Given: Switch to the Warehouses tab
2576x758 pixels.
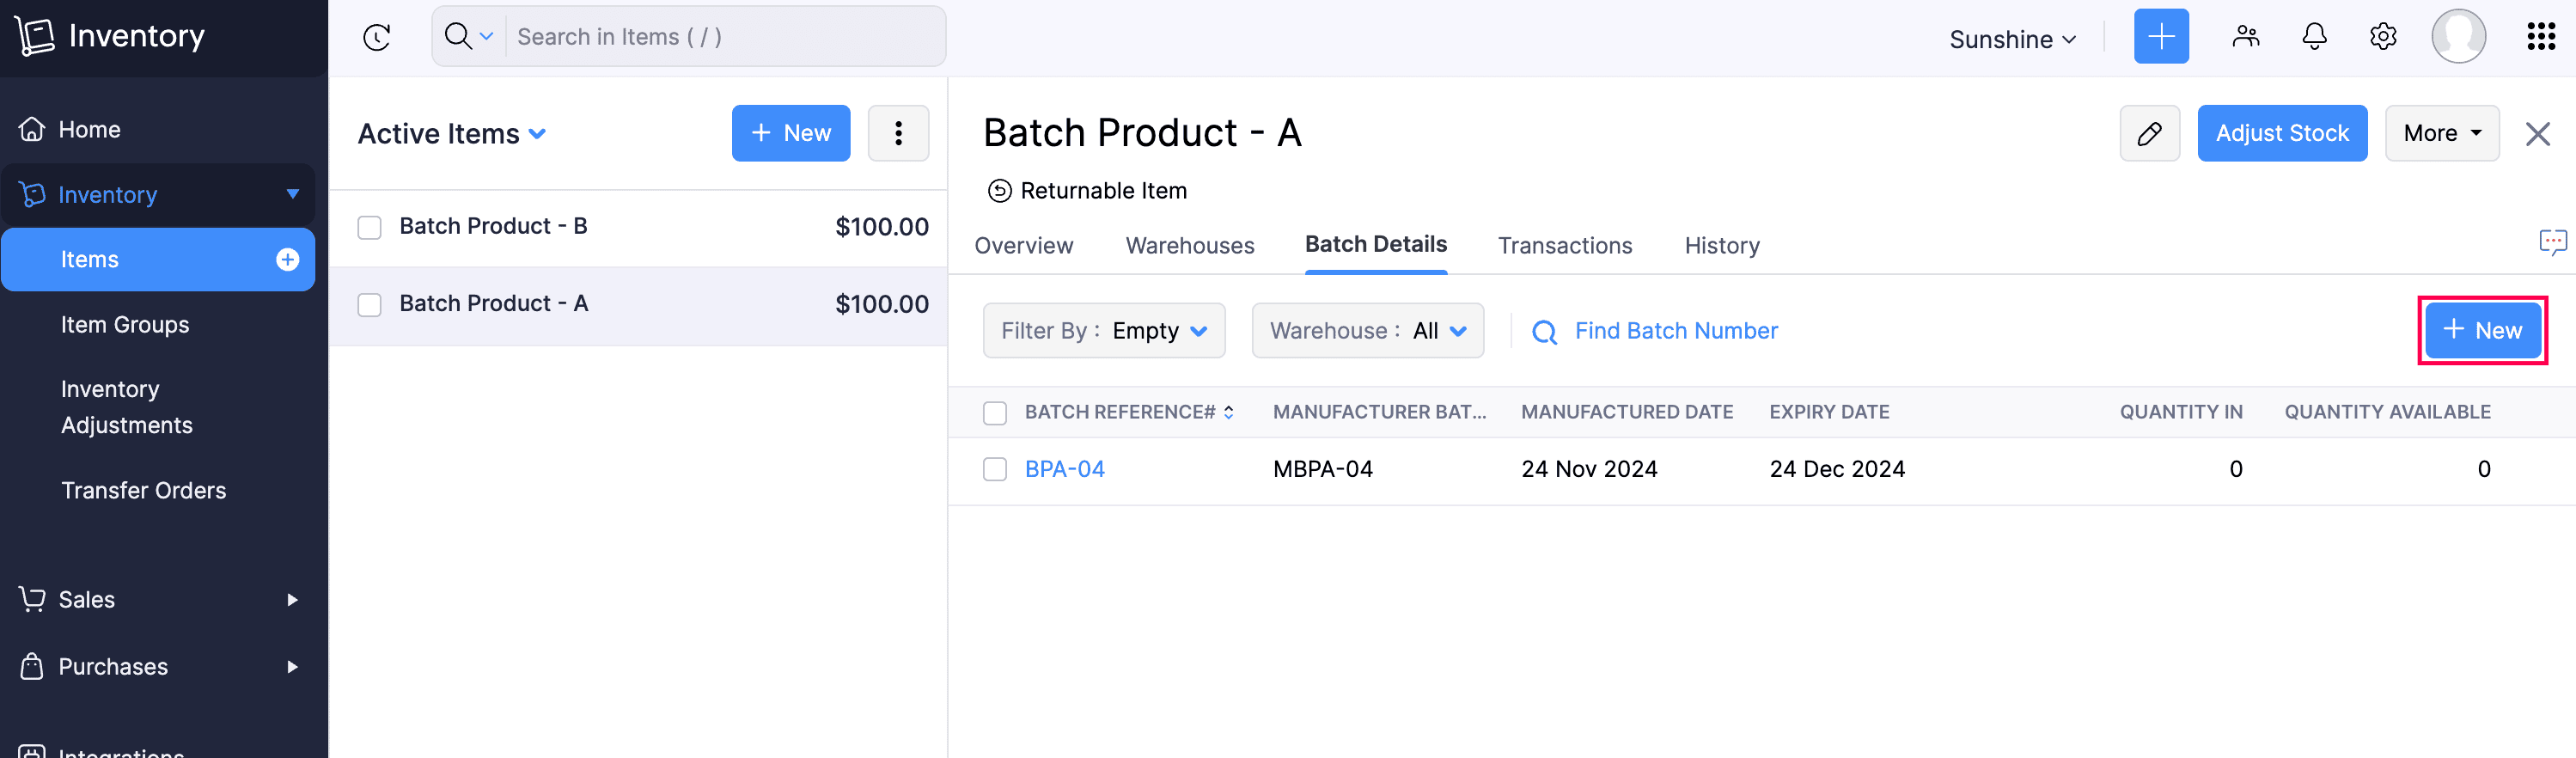Looking at the screenshot, I should 1189,246.
